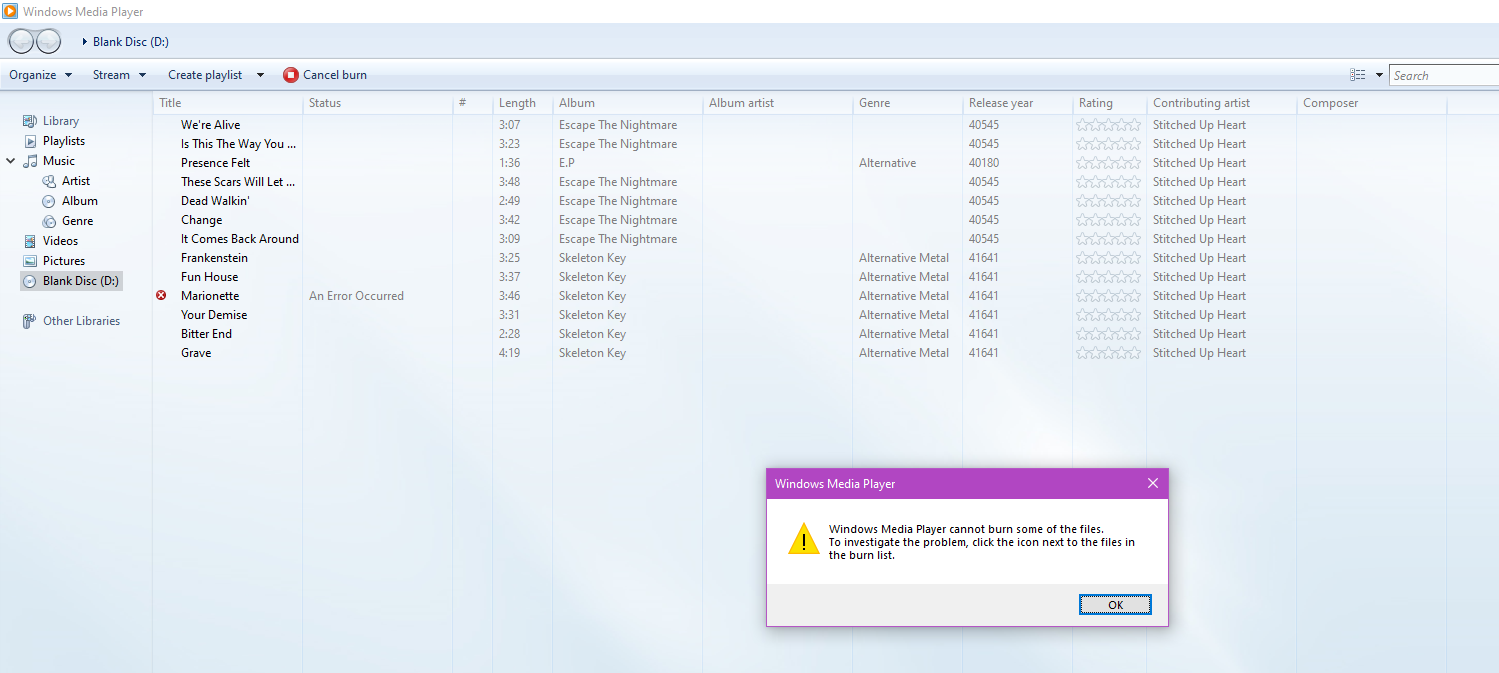
Task: Select the track Fun House
Action: tap(210, 277)
